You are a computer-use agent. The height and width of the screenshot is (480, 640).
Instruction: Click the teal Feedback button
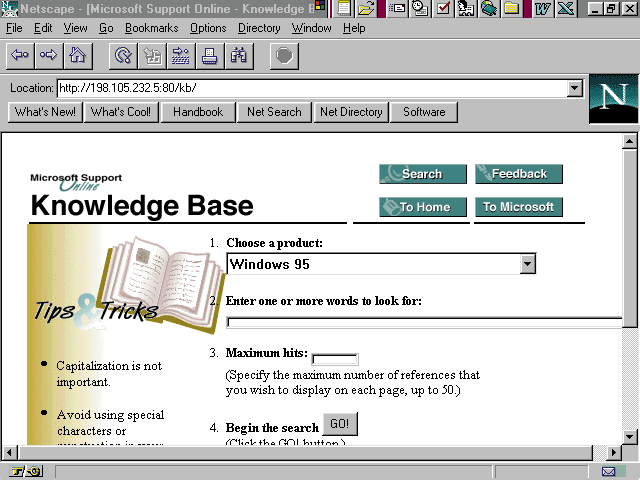point(519,174)
